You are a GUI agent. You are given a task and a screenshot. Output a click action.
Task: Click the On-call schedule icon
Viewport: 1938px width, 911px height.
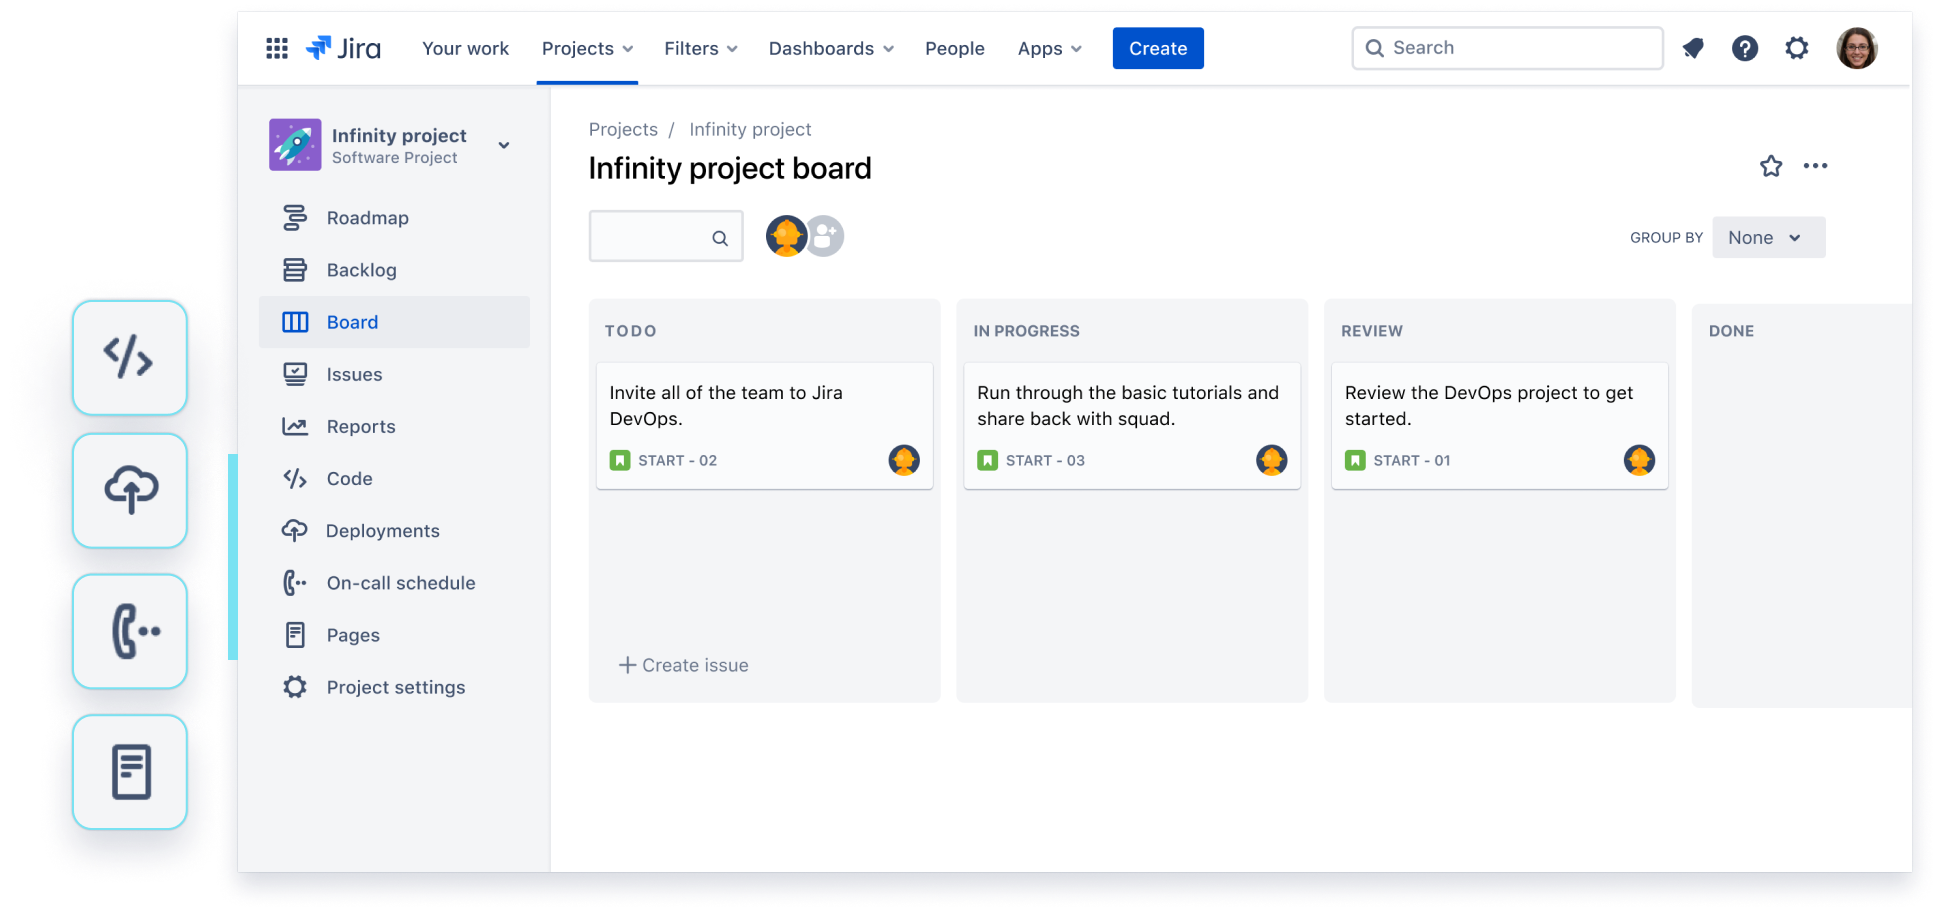(x=295, y=582)
